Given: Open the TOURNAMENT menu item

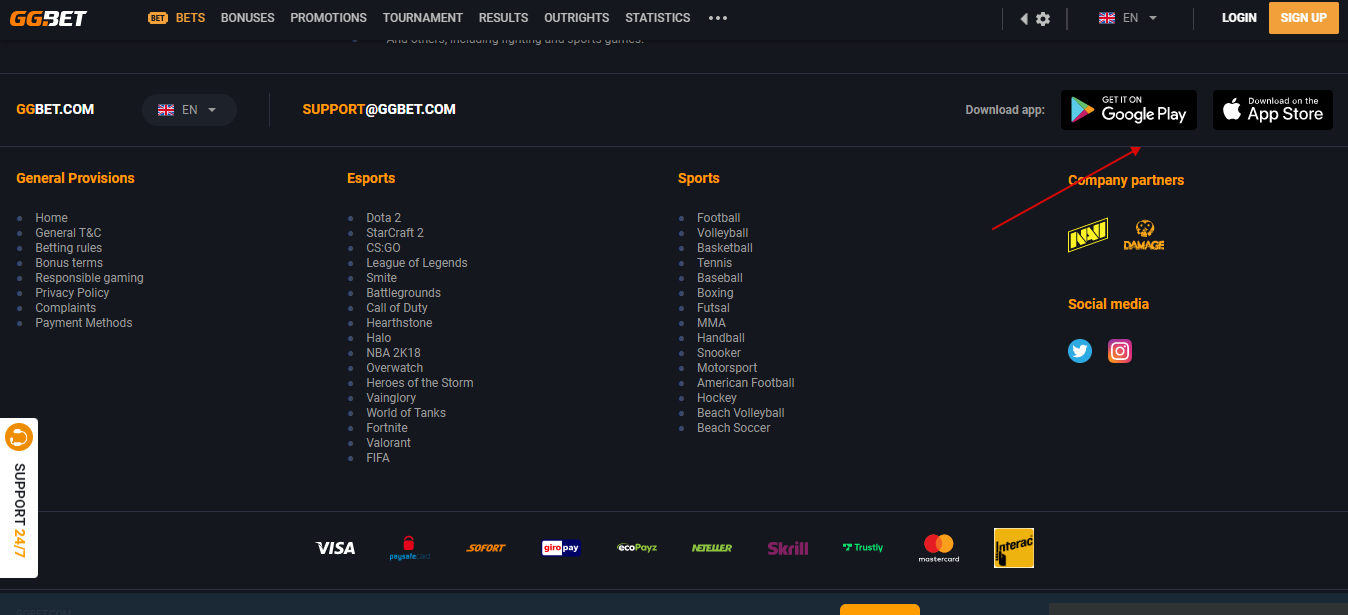Looking at the screenshot, I should click(423, 18).
